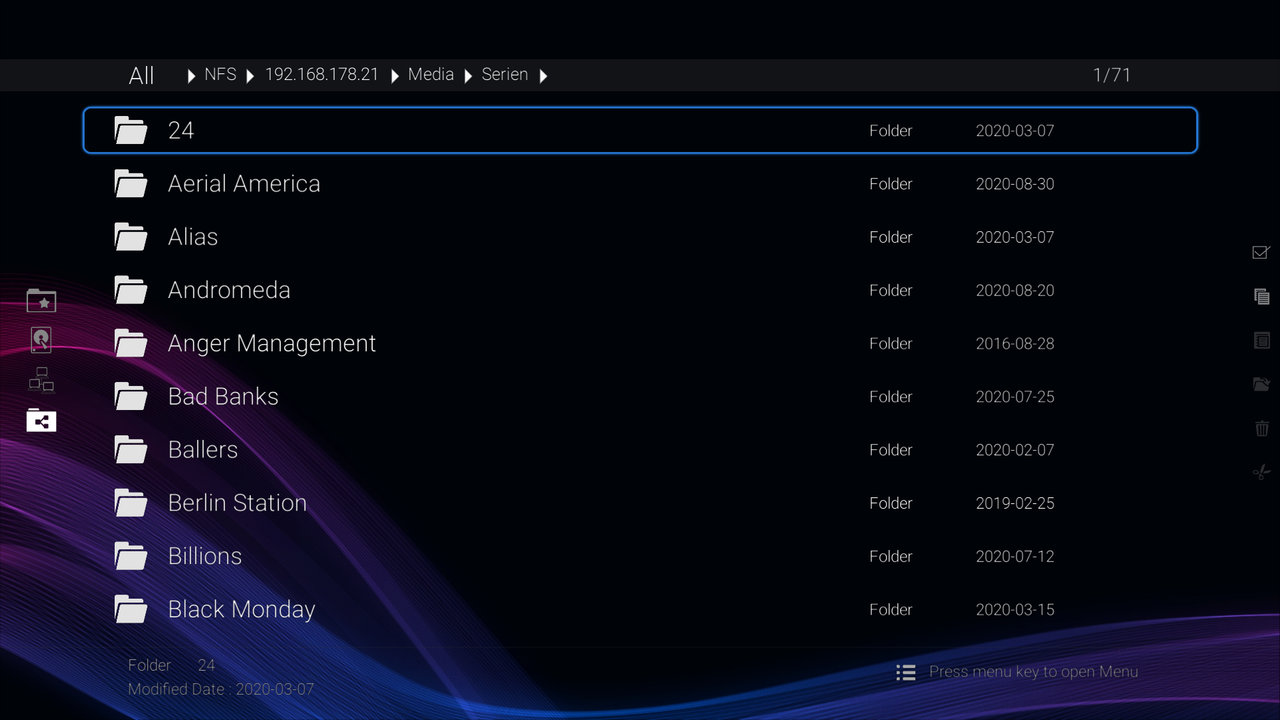The width and height of the screenshot is (1280, 720).
Task: Click Folder type label on Alias row
Action: pyautogui.click(x=891, y=237)
